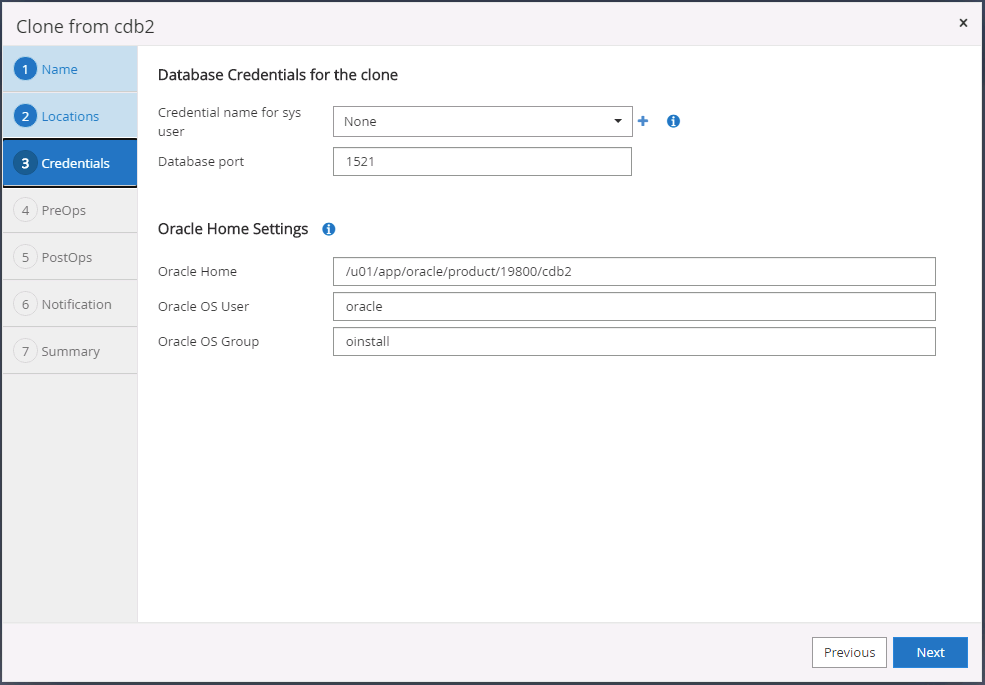Image resolution: width=985 pixels, height=685 pixels.
Task: Navigate to the Notification step
Action: (x=76, y=304)
